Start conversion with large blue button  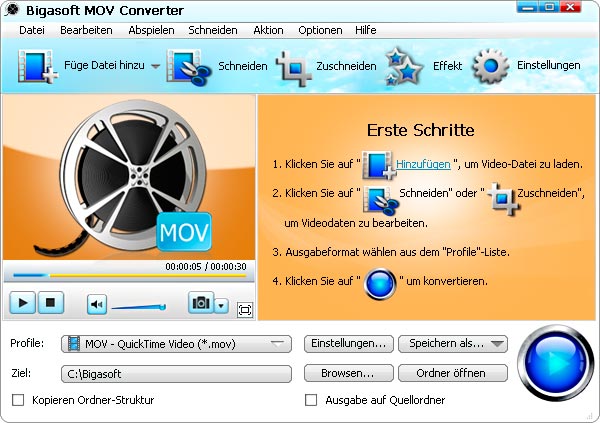[x=555, y=363]
